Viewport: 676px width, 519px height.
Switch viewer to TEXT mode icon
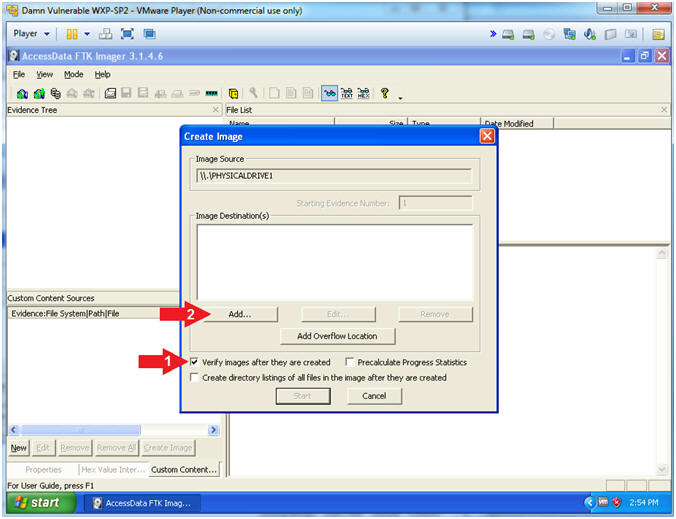(347, 93)
